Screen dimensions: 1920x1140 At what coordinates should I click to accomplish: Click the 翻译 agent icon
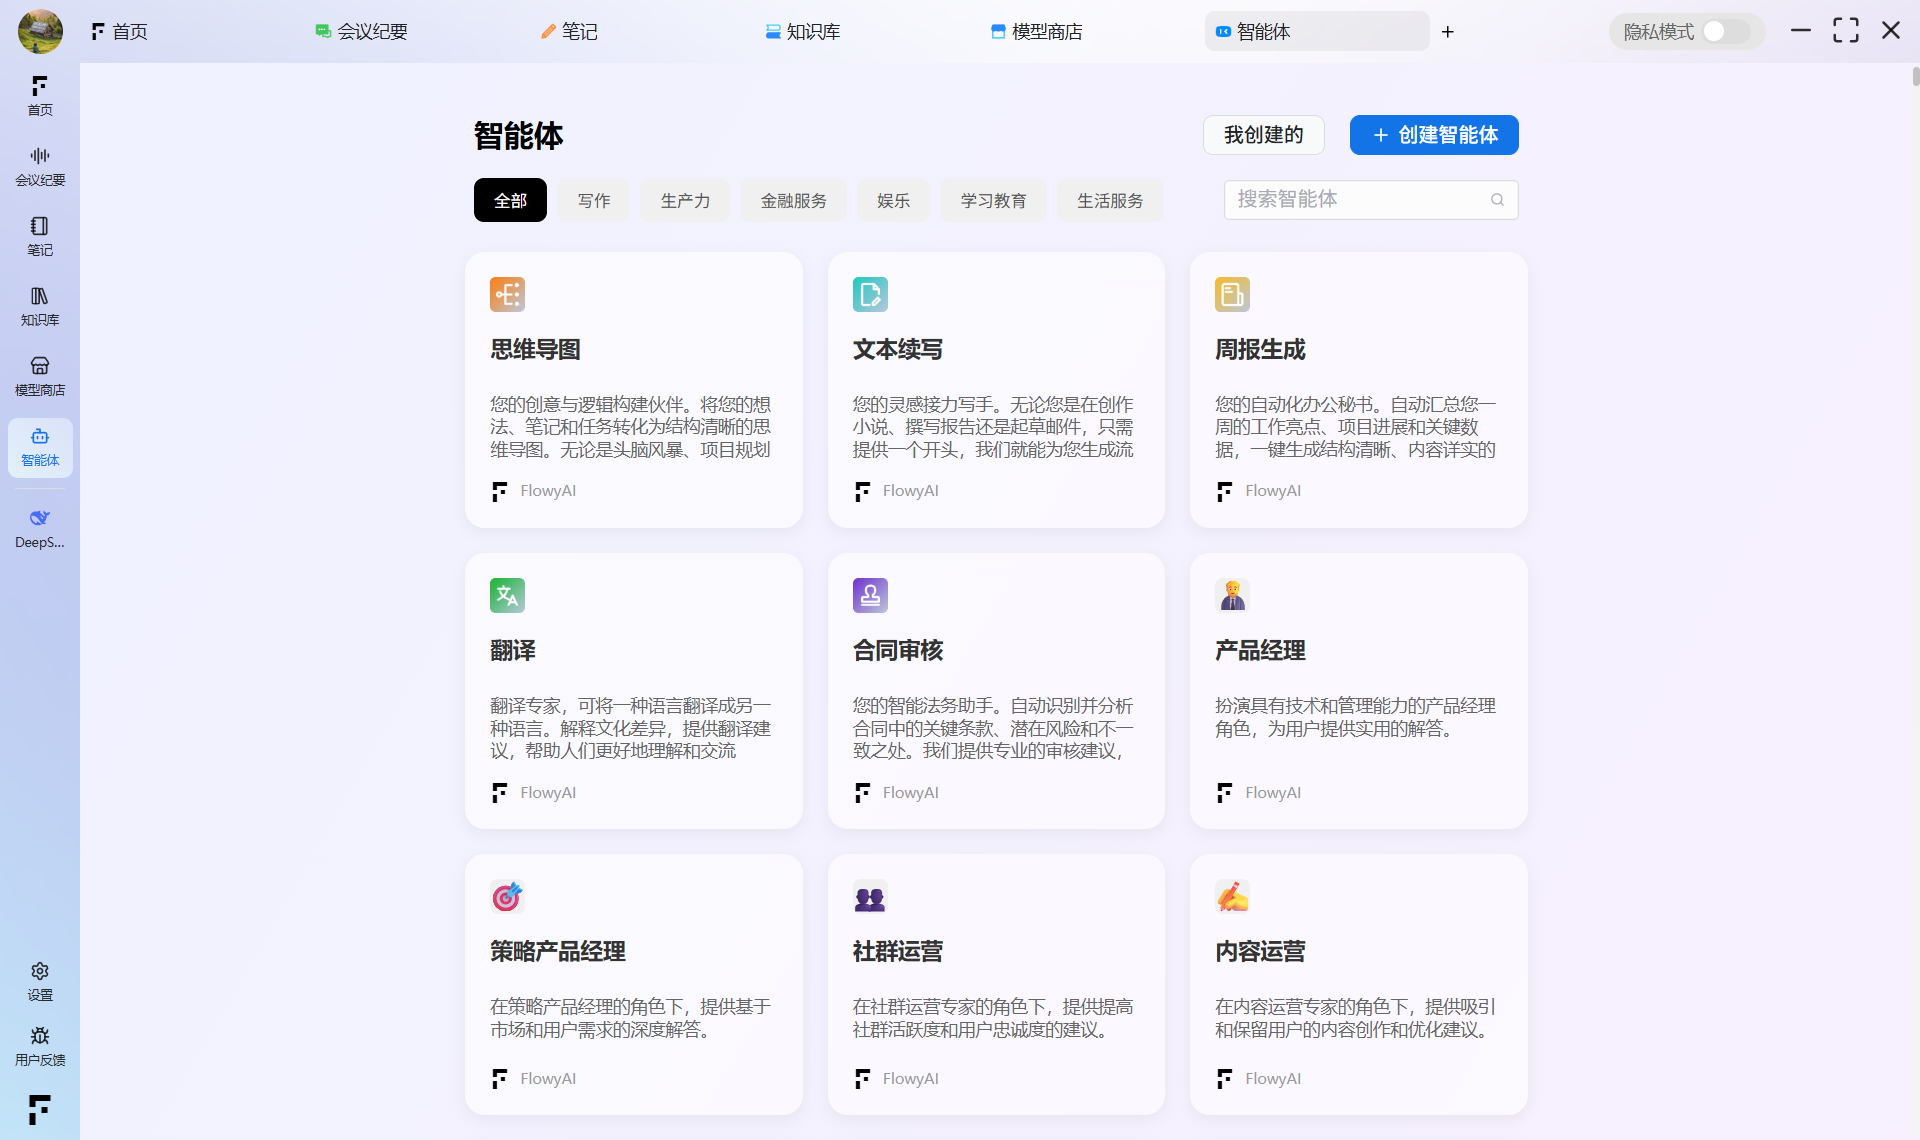(x=507, y=595)
